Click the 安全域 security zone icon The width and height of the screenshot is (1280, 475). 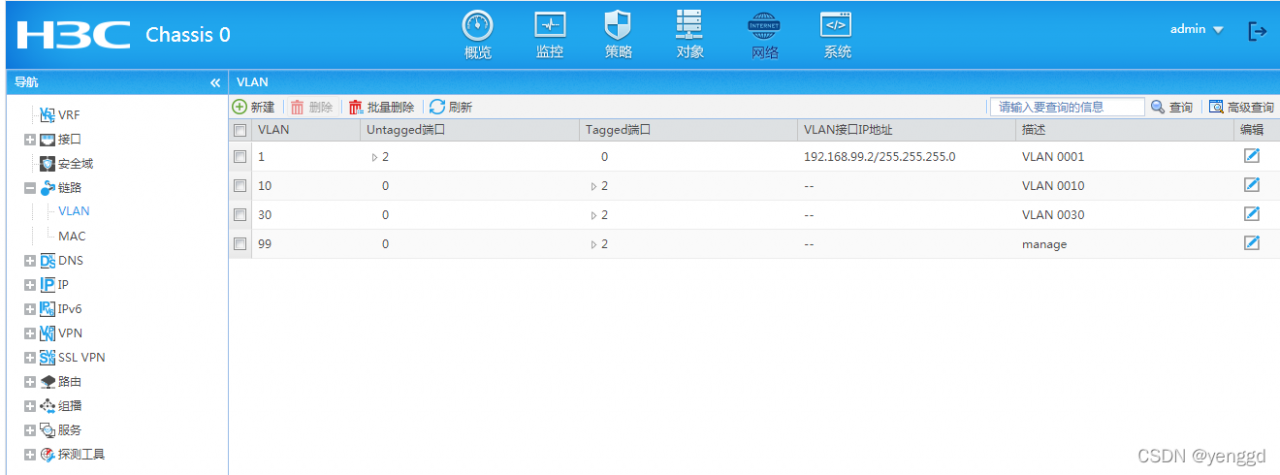pyautogui.click(x=47, y=163)
